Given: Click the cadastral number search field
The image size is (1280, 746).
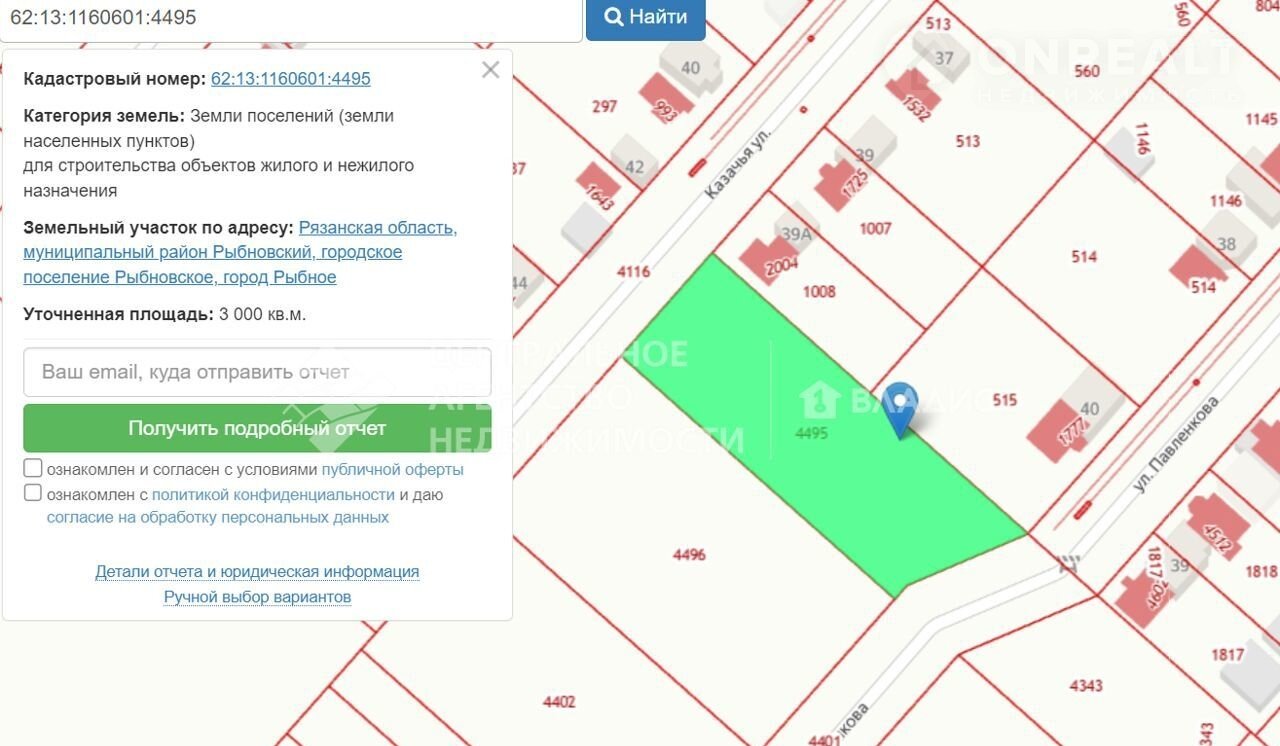Looking at the screenshot, I should 290,18.
